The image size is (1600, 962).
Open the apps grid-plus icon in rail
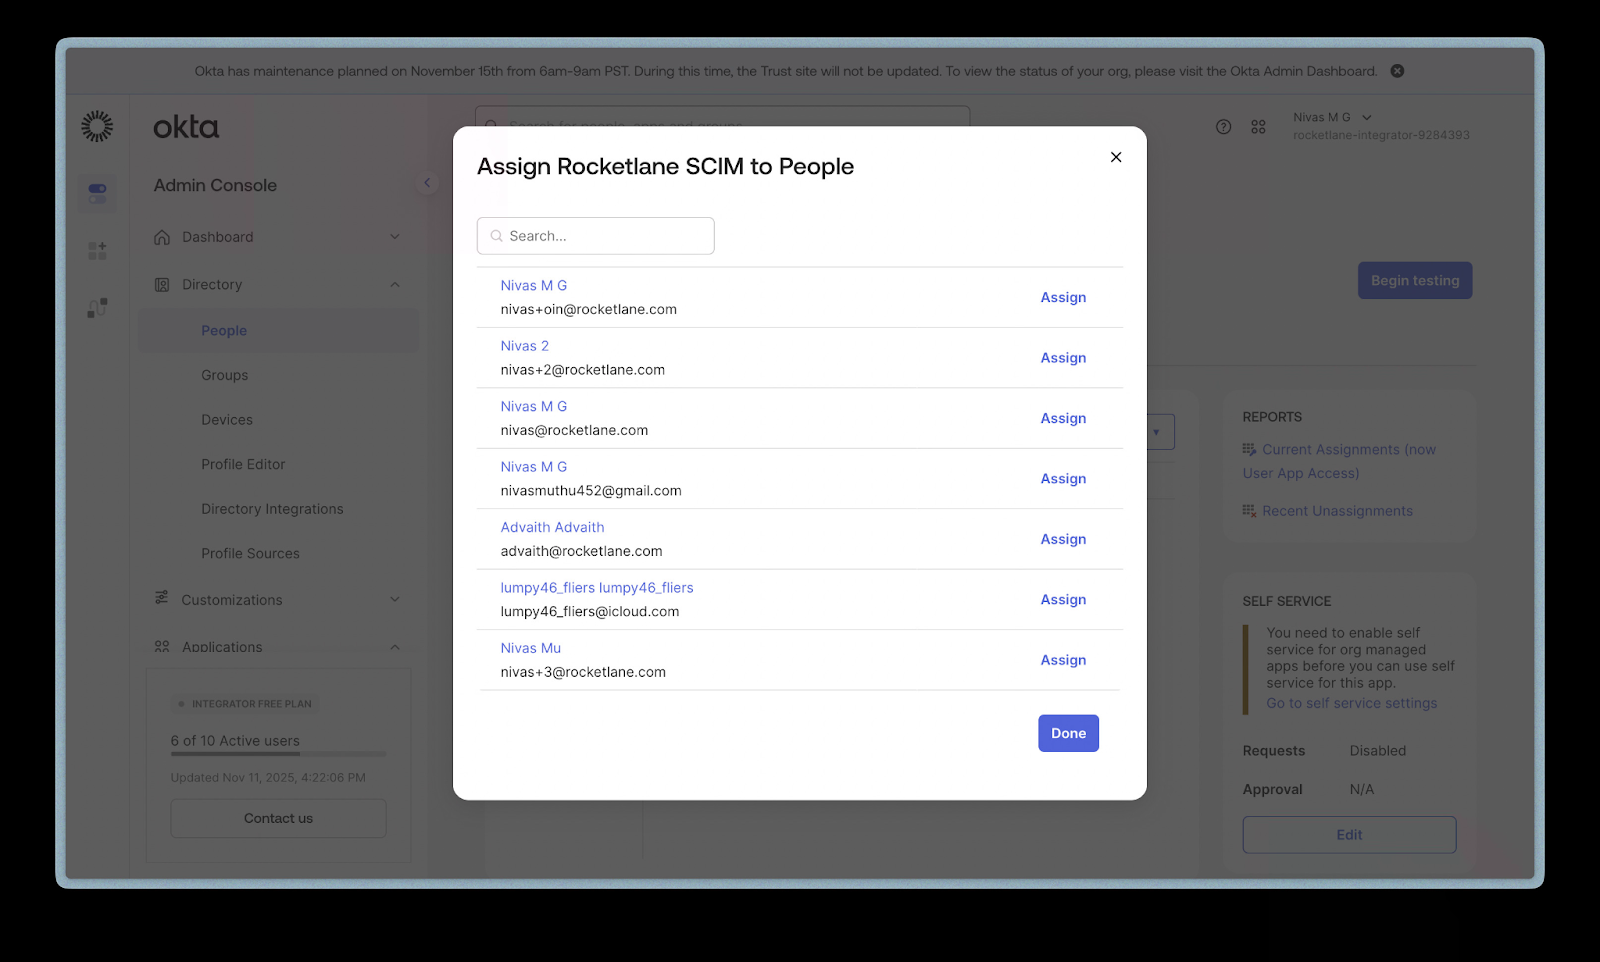97,250
